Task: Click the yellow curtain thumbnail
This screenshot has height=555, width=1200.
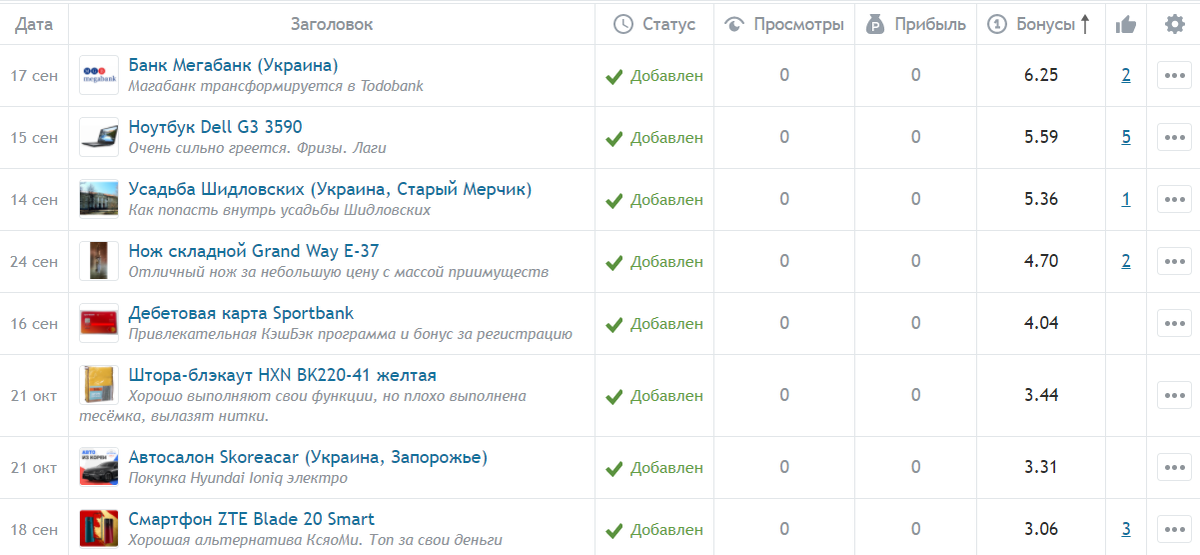Action: (x=99, y=386)
